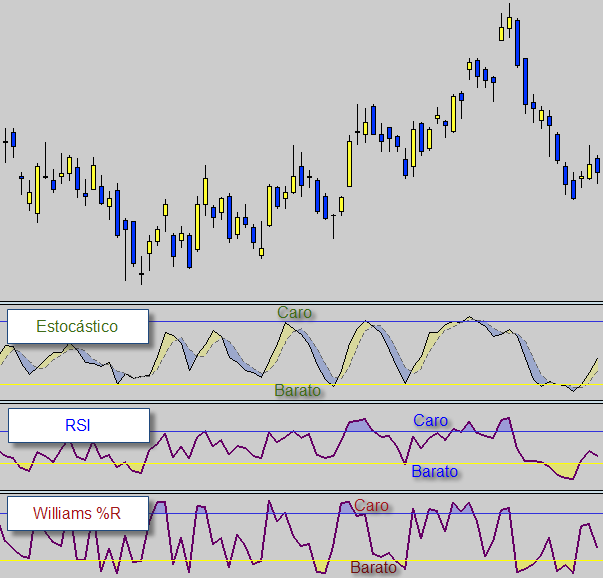Click the rightmost candle on the price chart
This screenshot has width=603, height=578.
[597, 164]
